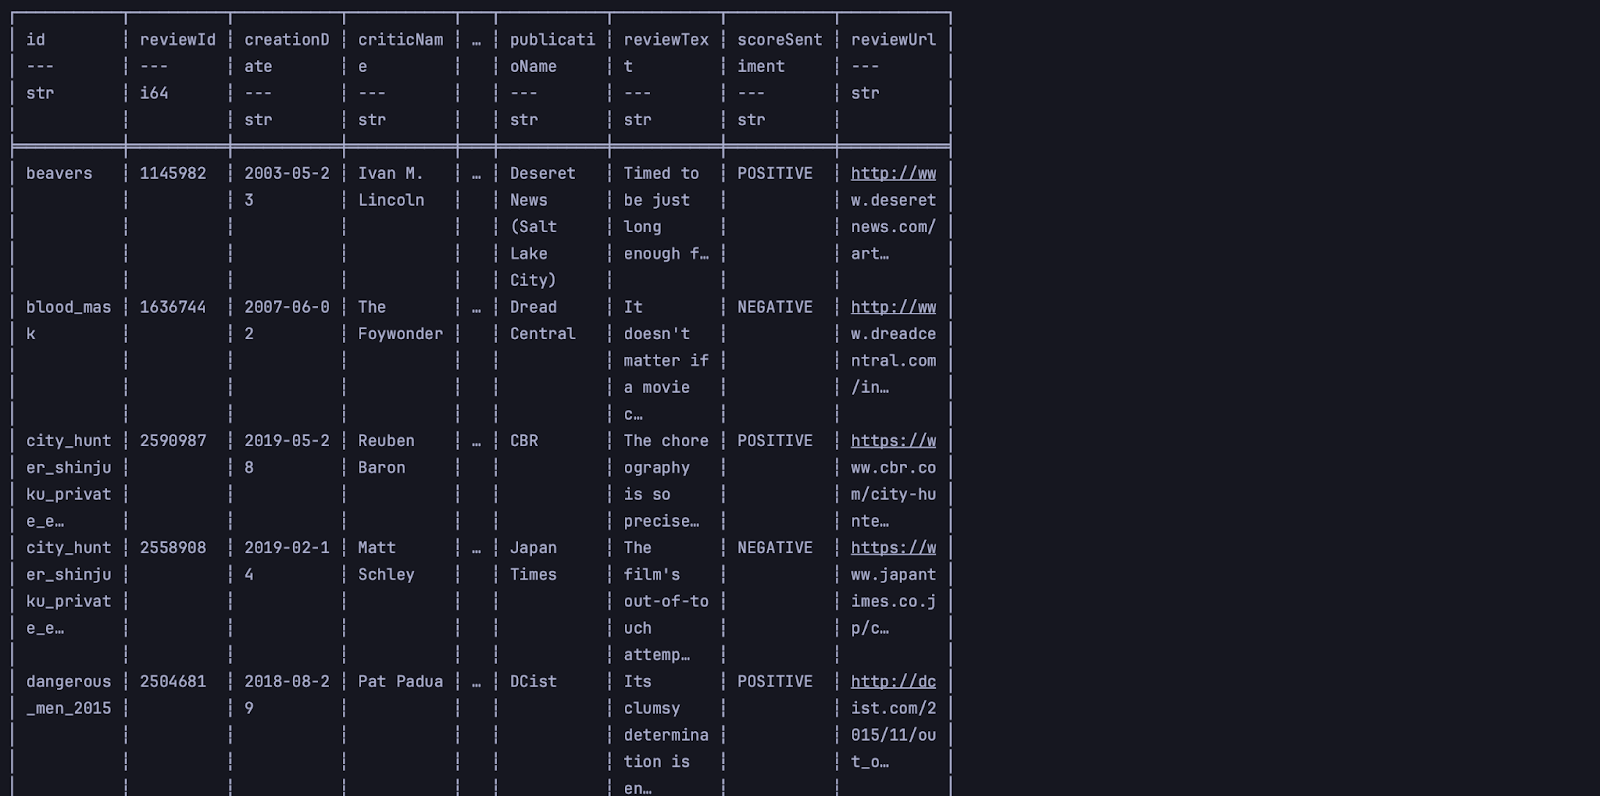Click critic name Ivan M. Lincoln

pyautogui.click(x=391, y=186)
